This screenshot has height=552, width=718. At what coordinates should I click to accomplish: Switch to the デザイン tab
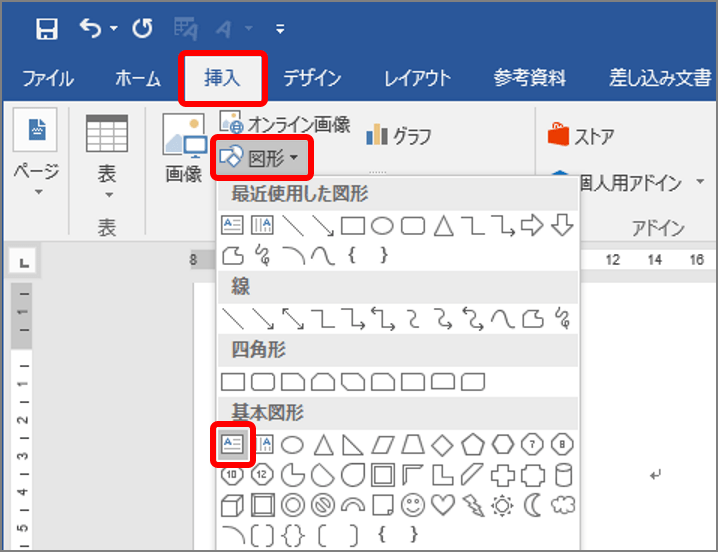[x=312, y=78]
